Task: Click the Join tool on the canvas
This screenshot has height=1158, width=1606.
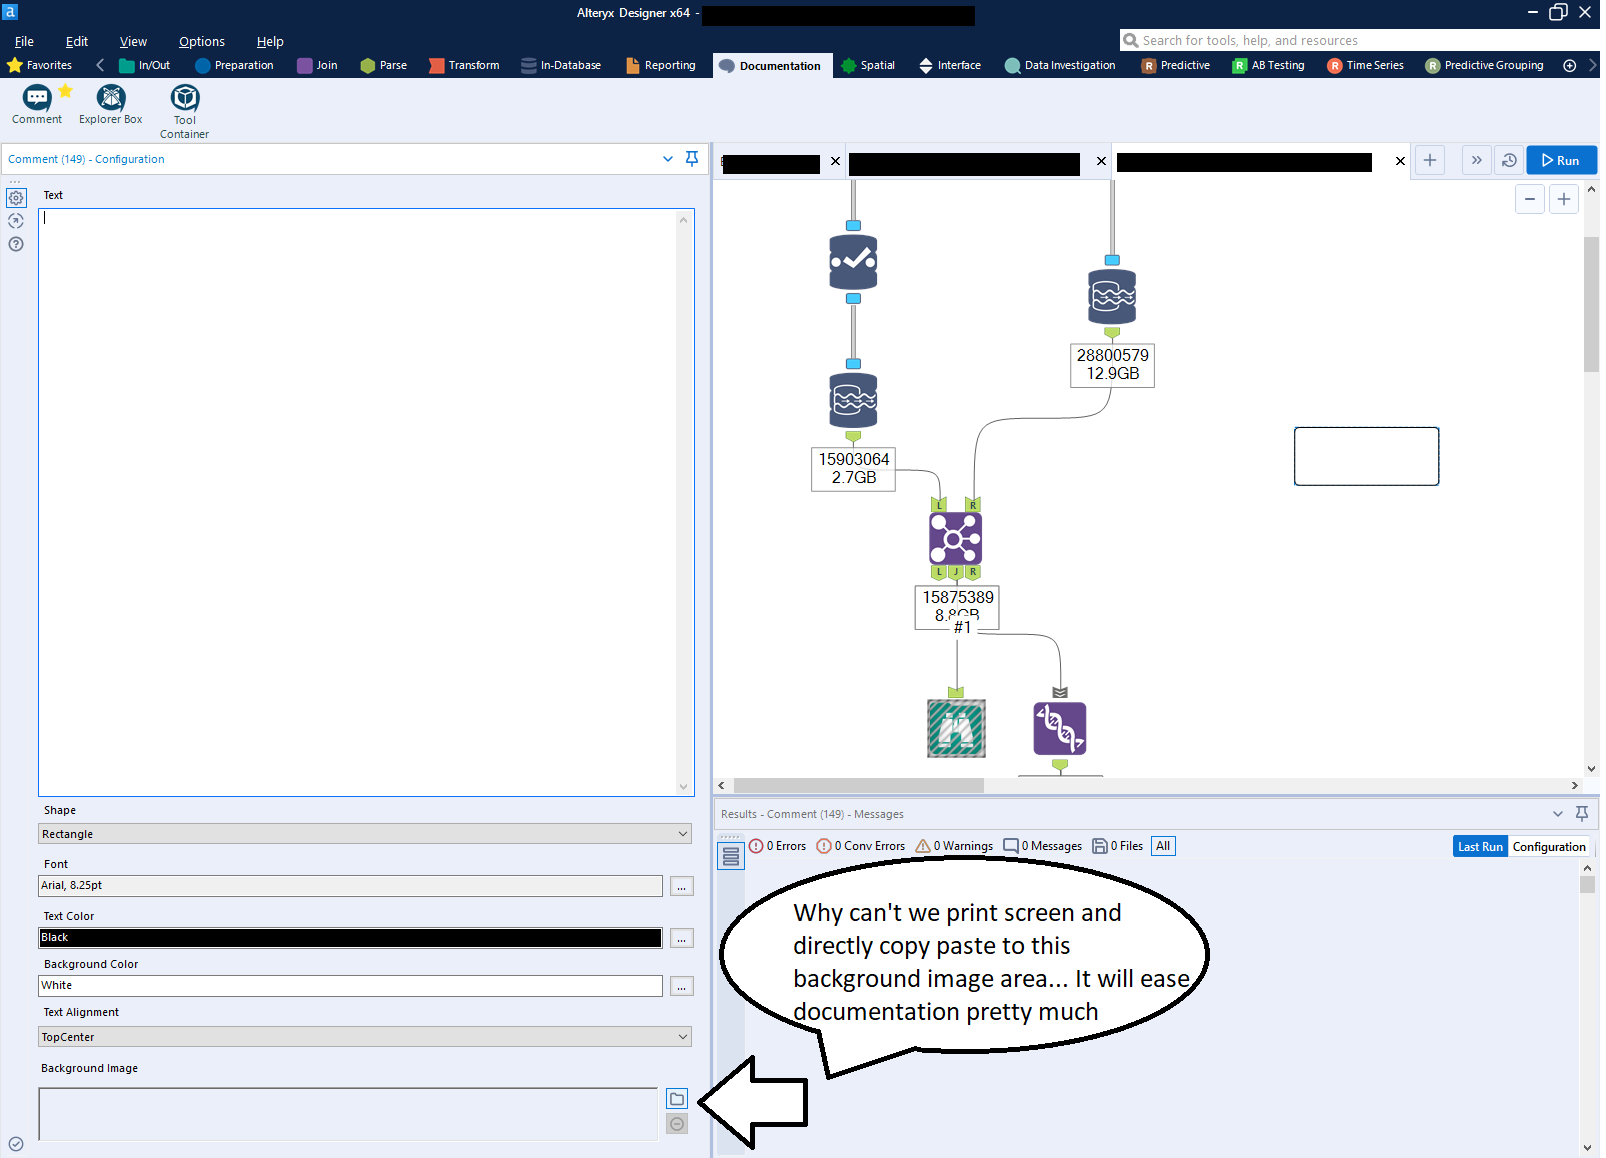Action: click(955, 538)
